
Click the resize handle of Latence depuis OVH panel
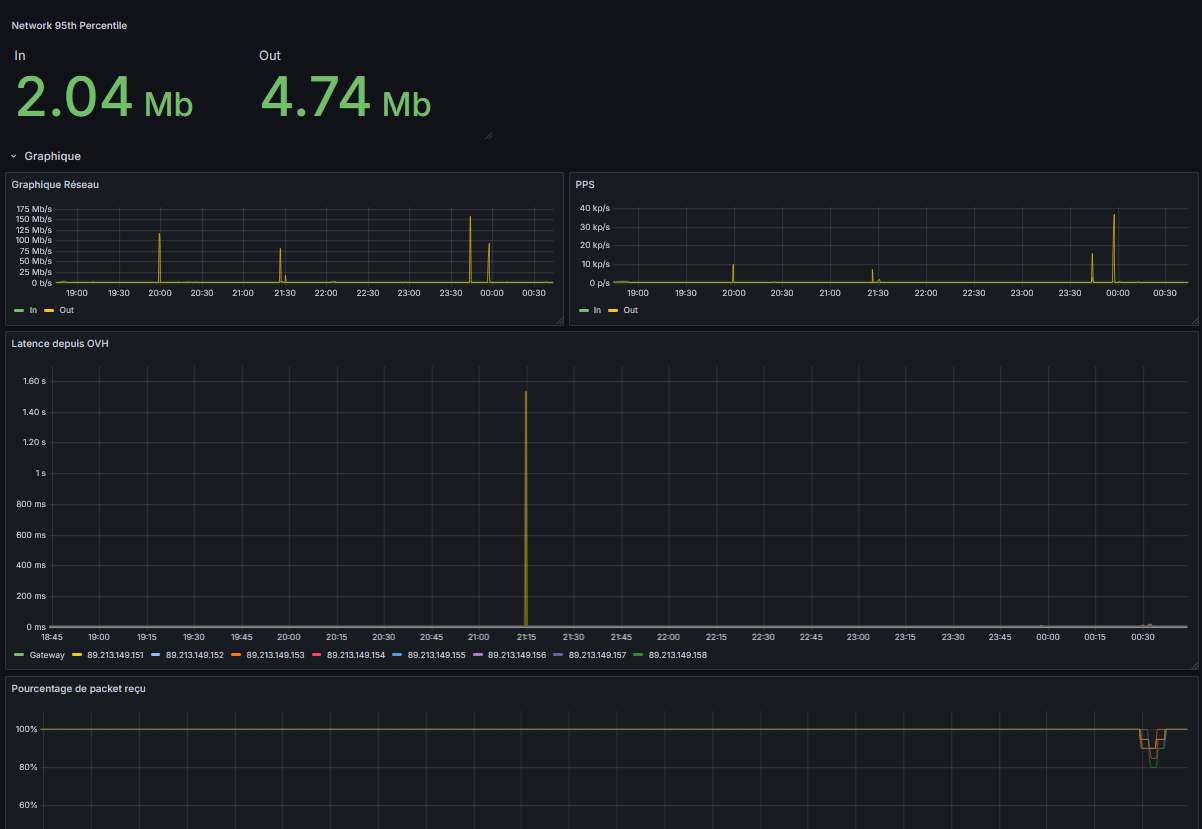click(1193, 664)
